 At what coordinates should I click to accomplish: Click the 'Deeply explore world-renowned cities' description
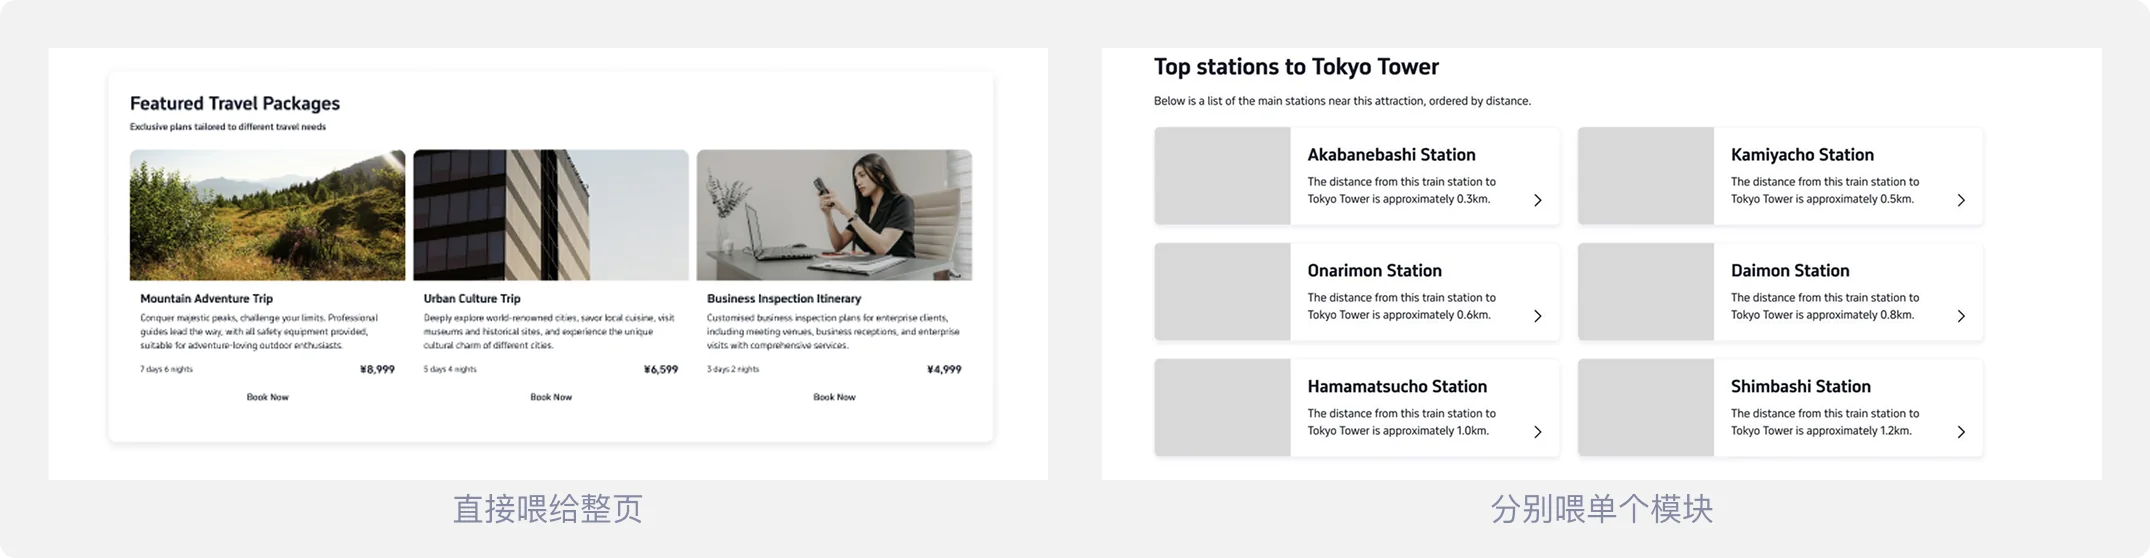pyautogui.click(x=549, y=331)
